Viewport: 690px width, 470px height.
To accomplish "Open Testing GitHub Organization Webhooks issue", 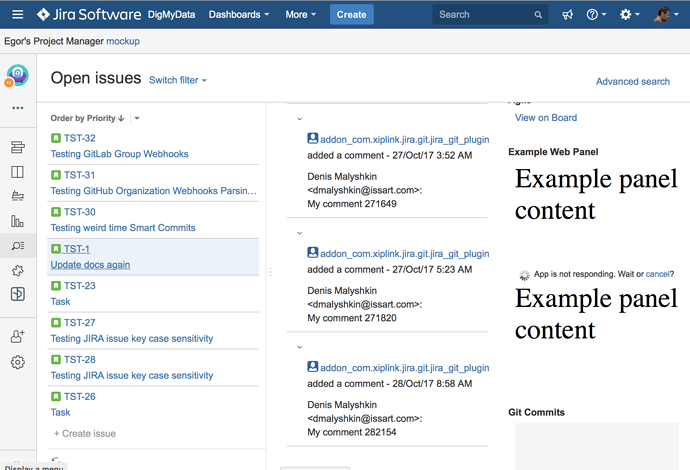I will click(153, 191).
